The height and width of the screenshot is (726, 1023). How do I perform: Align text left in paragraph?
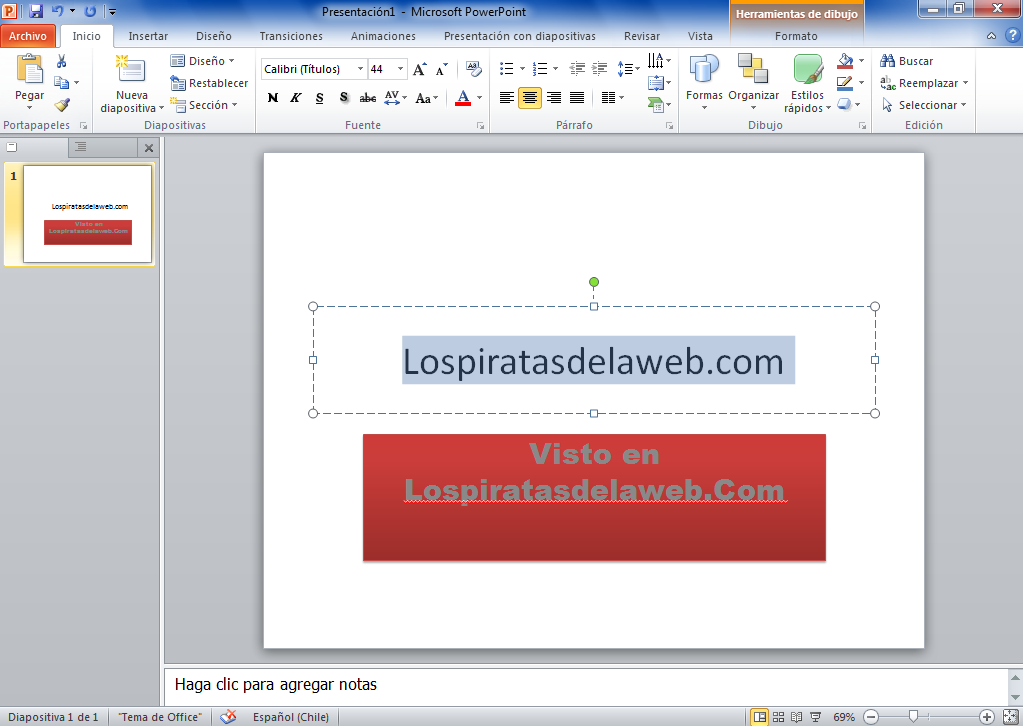(507, 98)
